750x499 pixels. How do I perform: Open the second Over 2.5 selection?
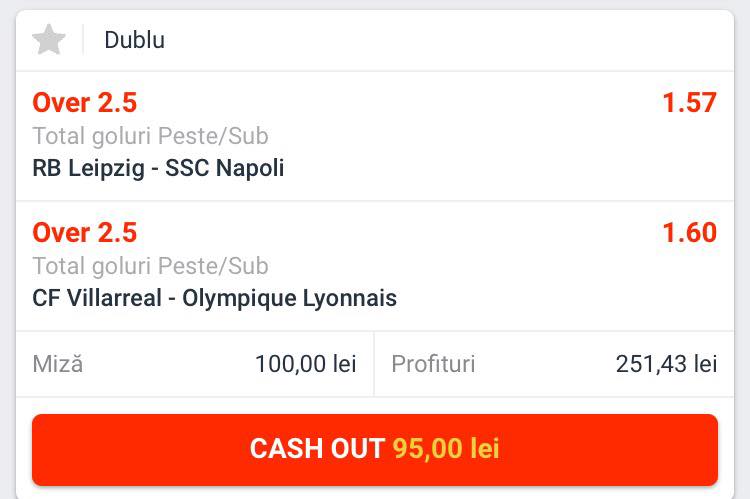pos(85,233)
